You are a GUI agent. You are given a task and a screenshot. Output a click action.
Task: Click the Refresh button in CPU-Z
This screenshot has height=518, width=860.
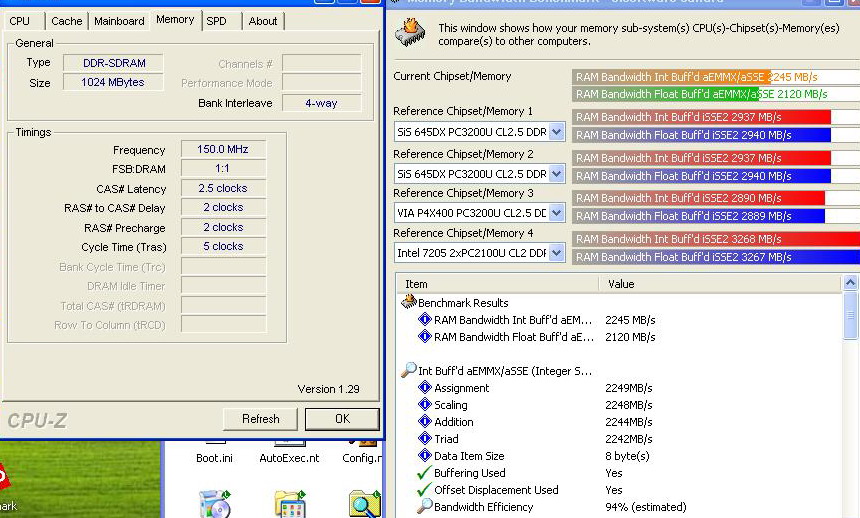point(261,419)
